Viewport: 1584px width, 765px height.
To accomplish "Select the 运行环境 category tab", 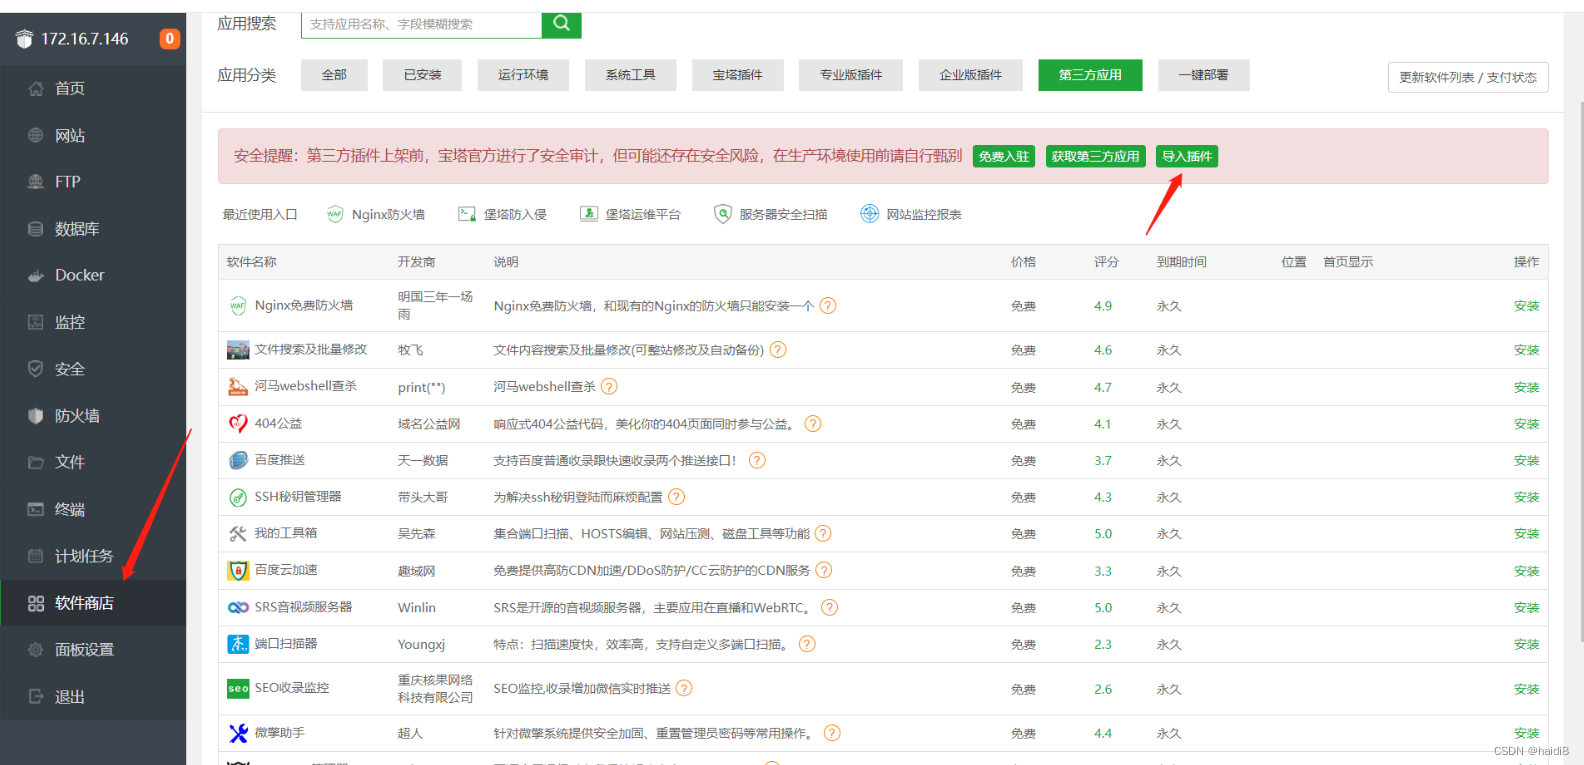I will coord(523,75).
